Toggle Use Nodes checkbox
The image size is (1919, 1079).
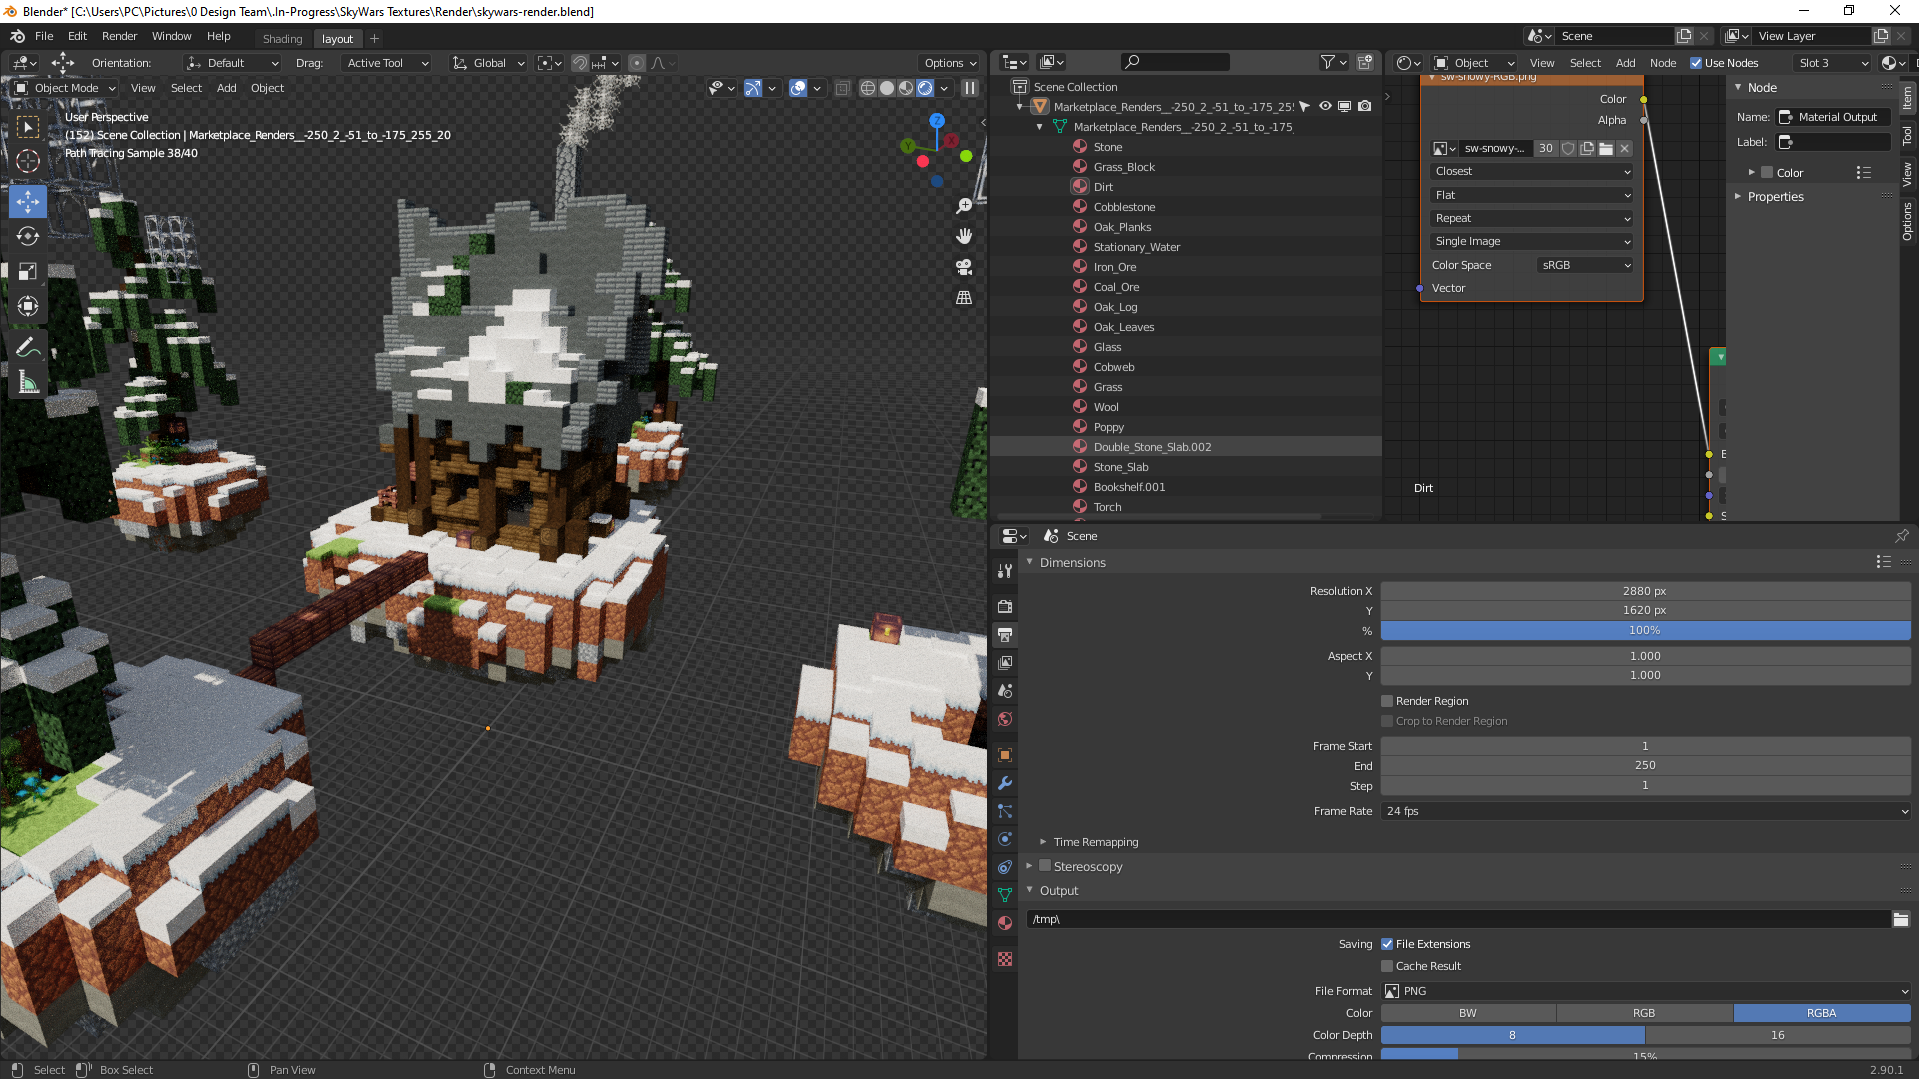pyautogui.click(x=1696, y=63)
